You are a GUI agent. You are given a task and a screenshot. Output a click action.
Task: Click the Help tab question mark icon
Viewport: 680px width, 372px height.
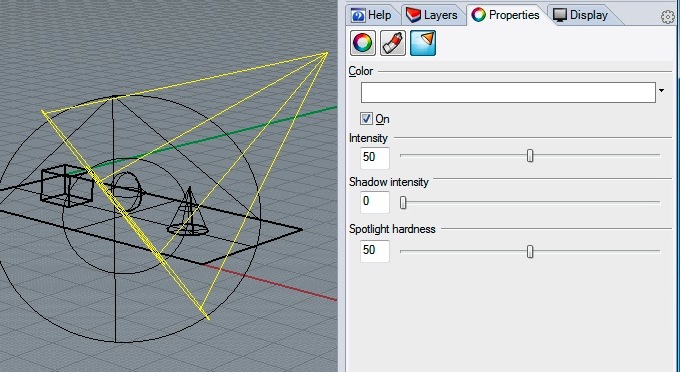(358, 16)
